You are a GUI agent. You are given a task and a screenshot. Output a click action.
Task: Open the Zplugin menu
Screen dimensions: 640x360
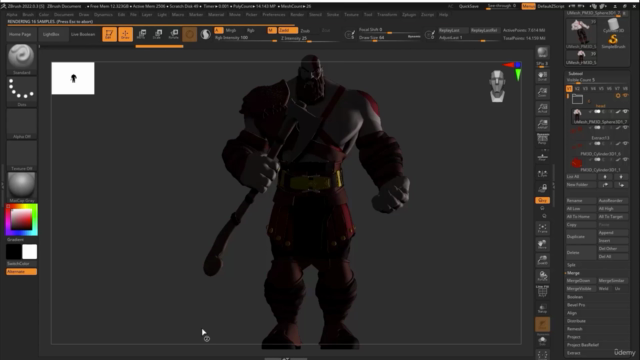[409, 14]
